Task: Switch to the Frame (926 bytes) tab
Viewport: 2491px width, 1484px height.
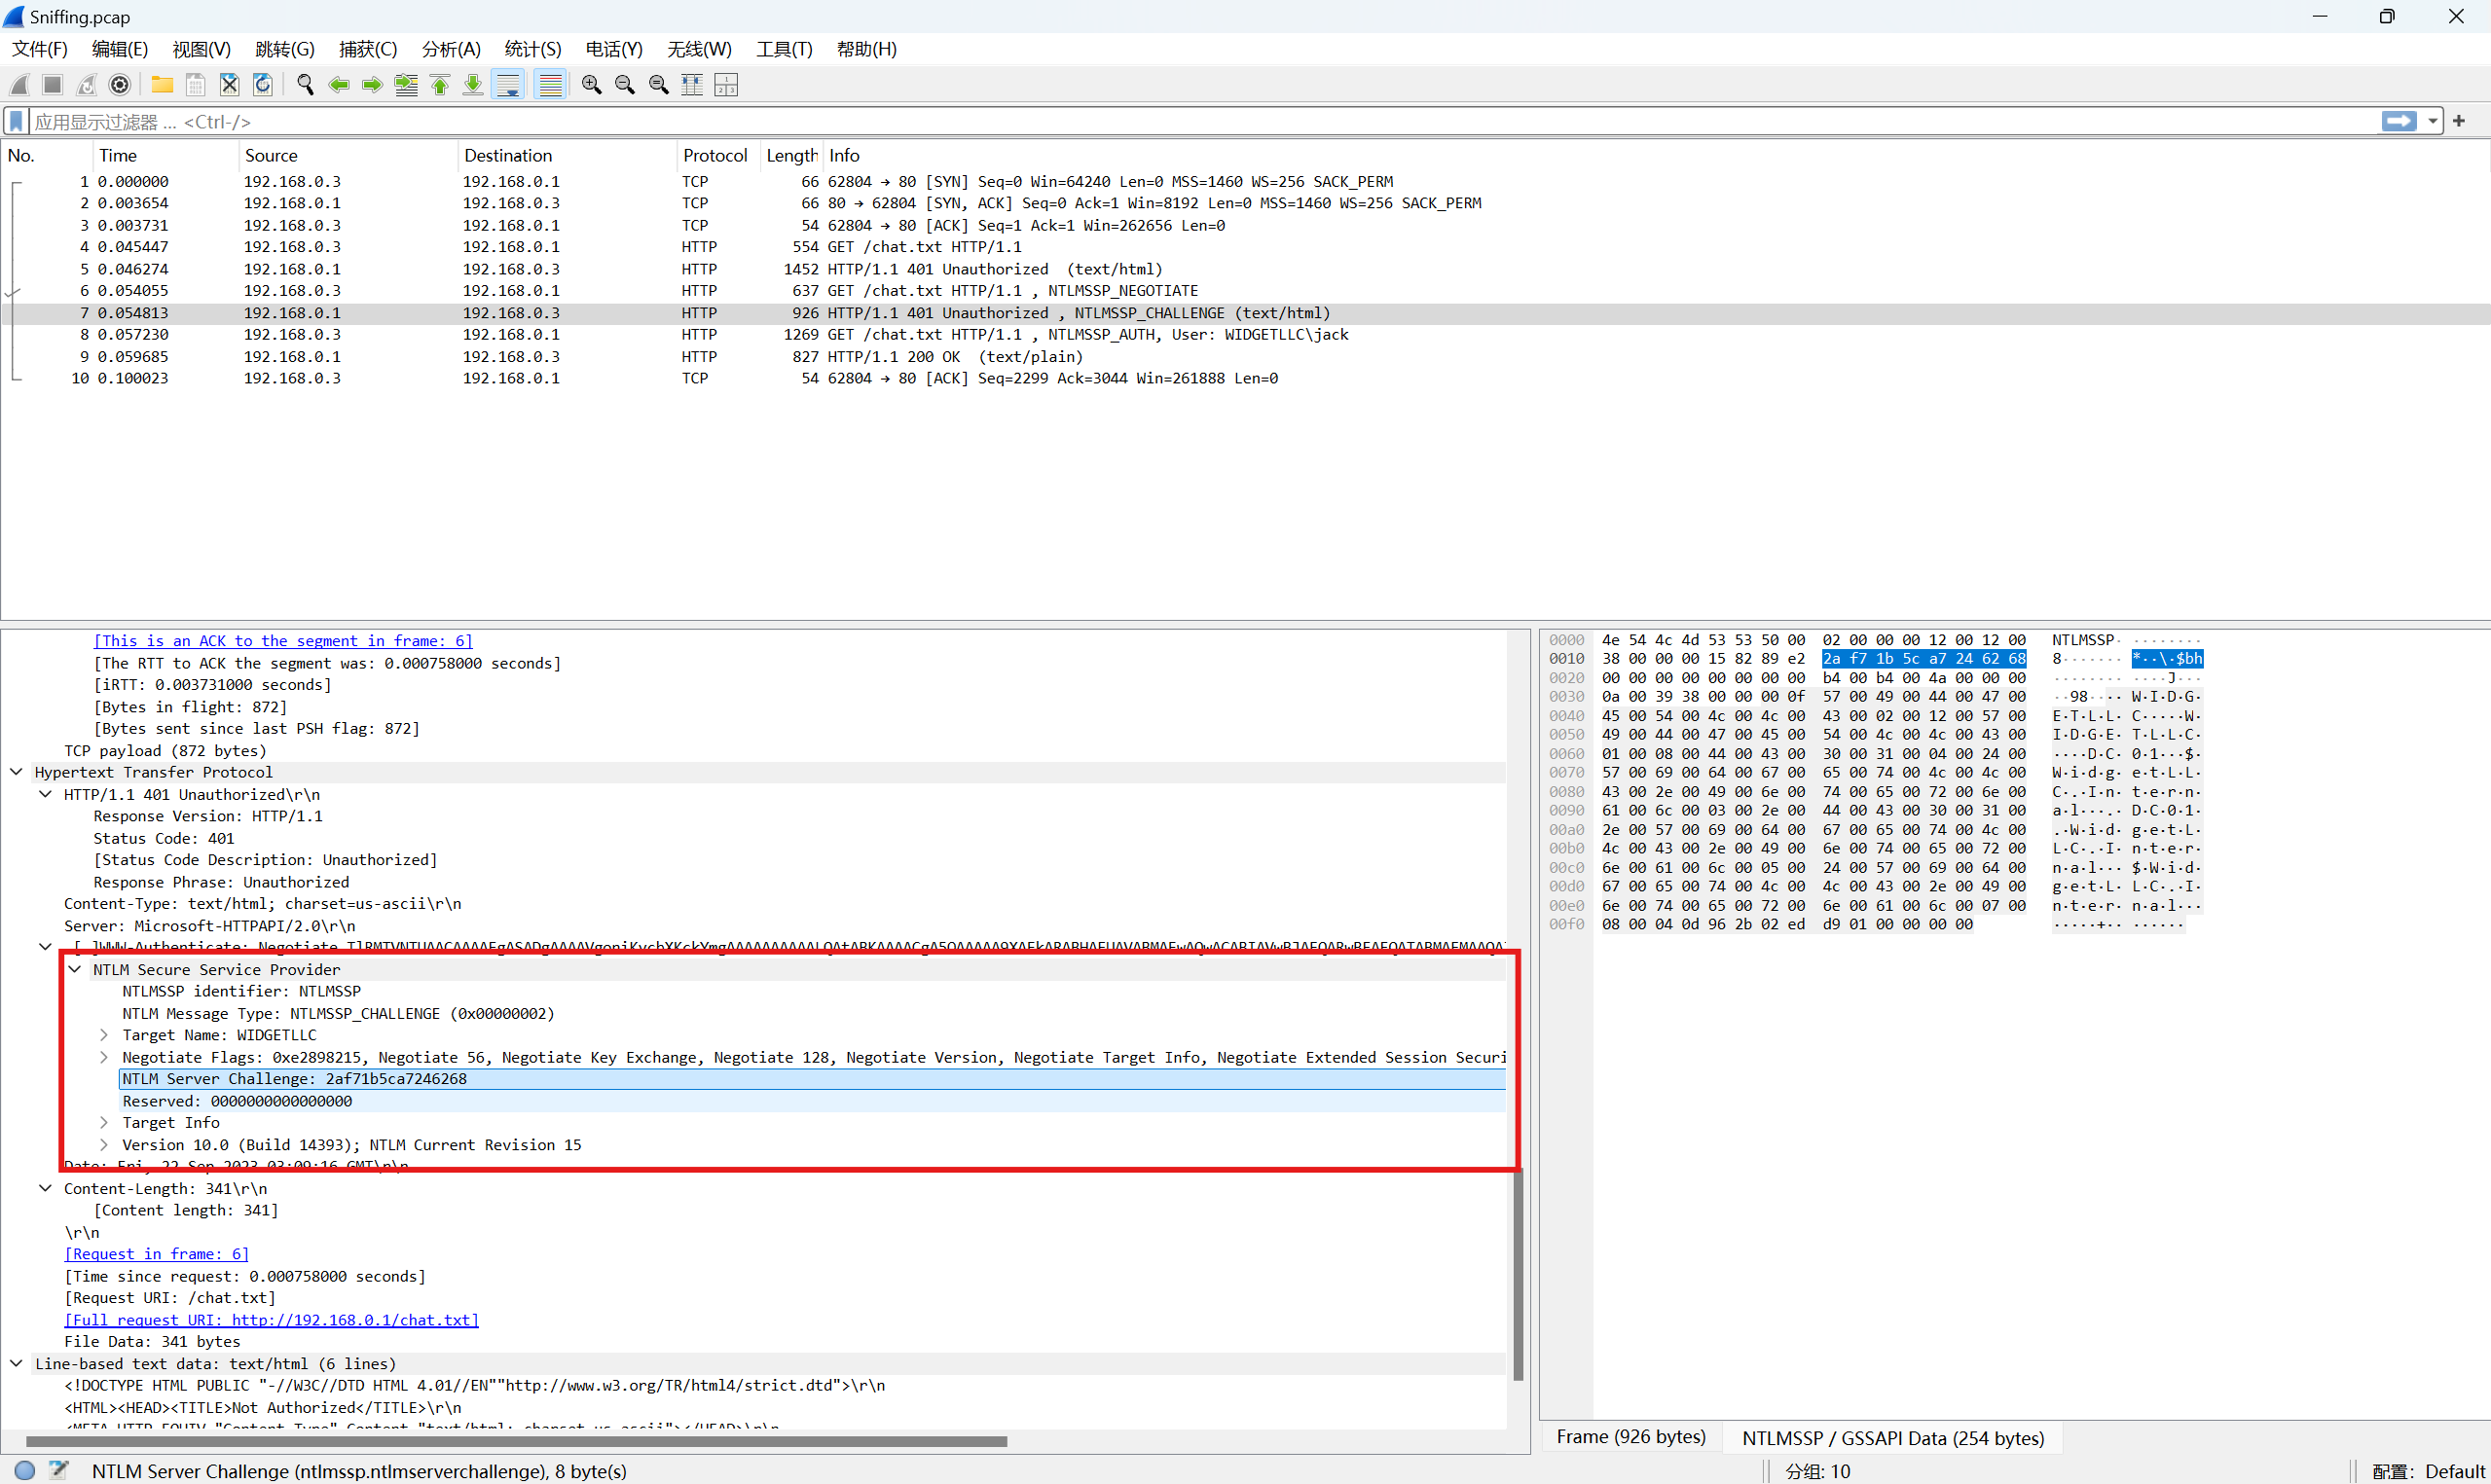Action: pyautogui.click(x=1631, y=1437)
